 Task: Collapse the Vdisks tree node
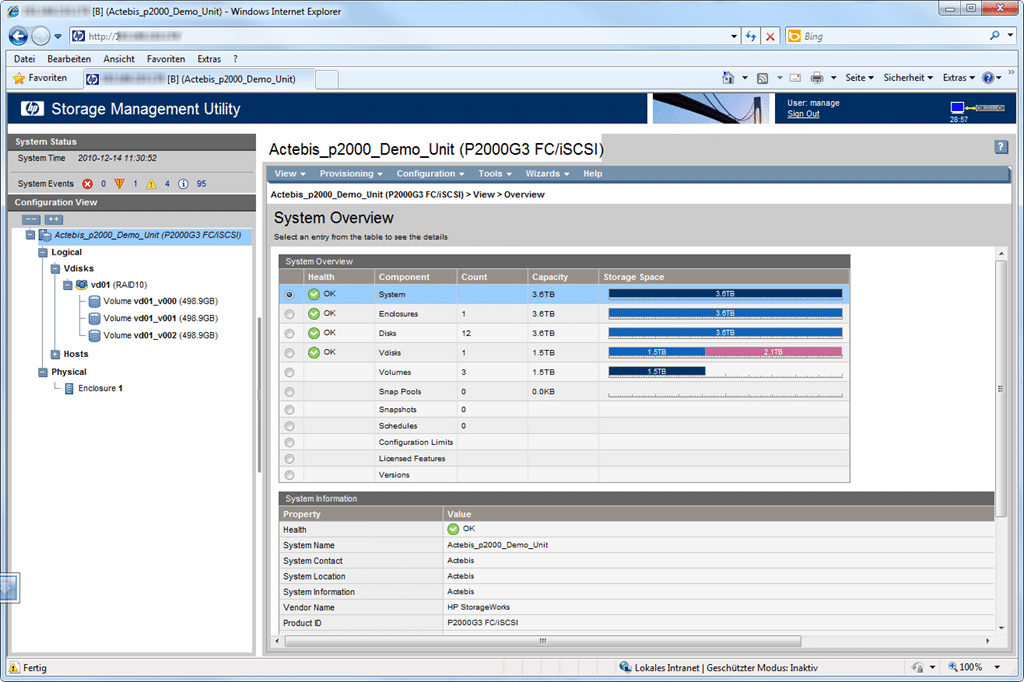[x=55, y=268]
